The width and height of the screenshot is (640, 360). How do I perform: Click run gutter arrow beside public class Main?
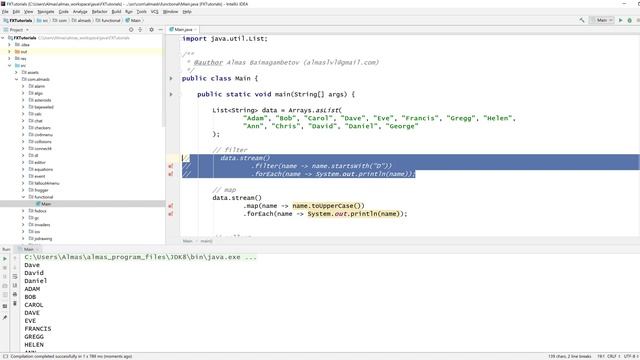171,78
